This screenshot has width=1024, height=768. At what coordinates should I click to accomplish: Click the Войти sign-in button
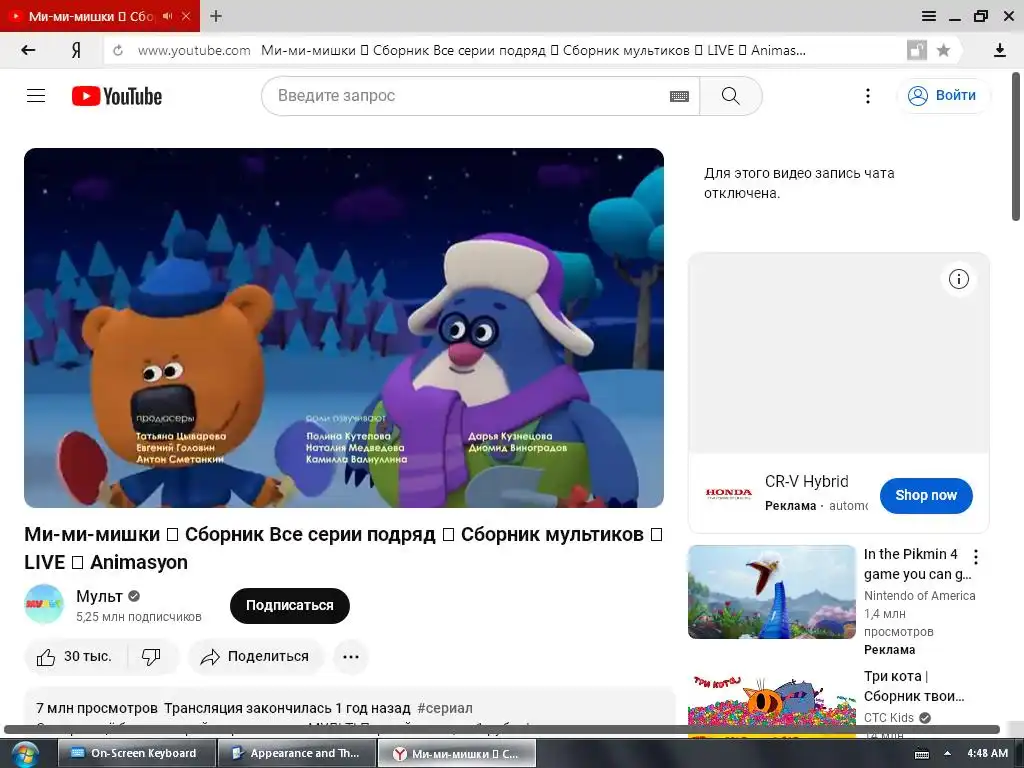(x=944, y=95)
